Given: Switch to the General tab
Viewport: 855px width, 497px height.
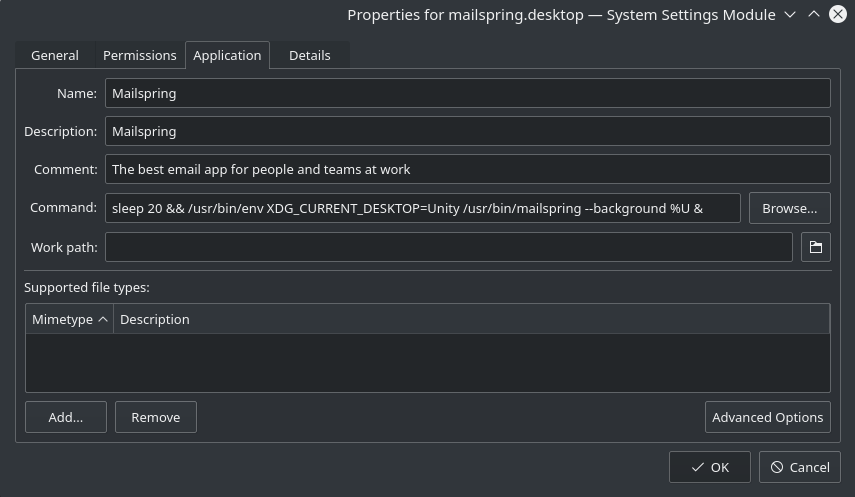Looking at the screenshot, I should coord(55,55).
